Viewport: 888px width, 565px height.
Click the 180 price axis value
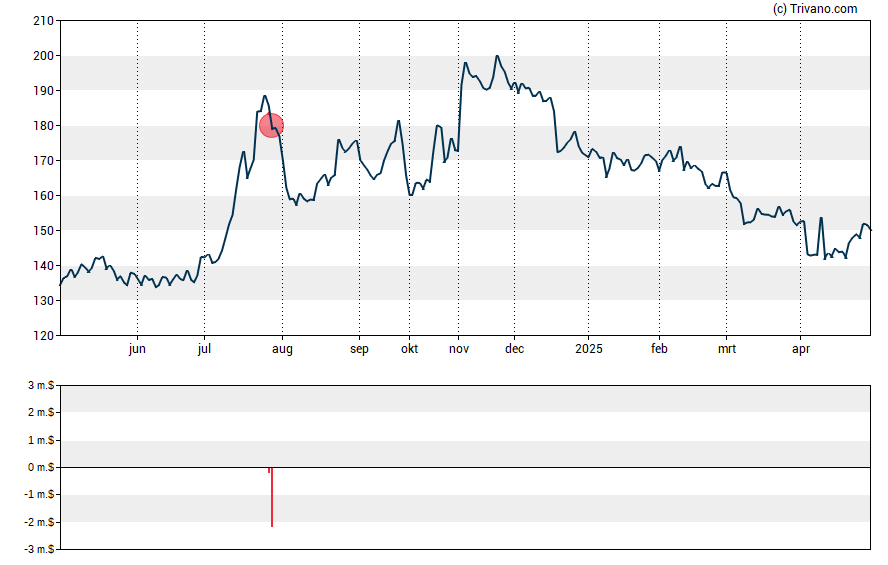[44, 126]
